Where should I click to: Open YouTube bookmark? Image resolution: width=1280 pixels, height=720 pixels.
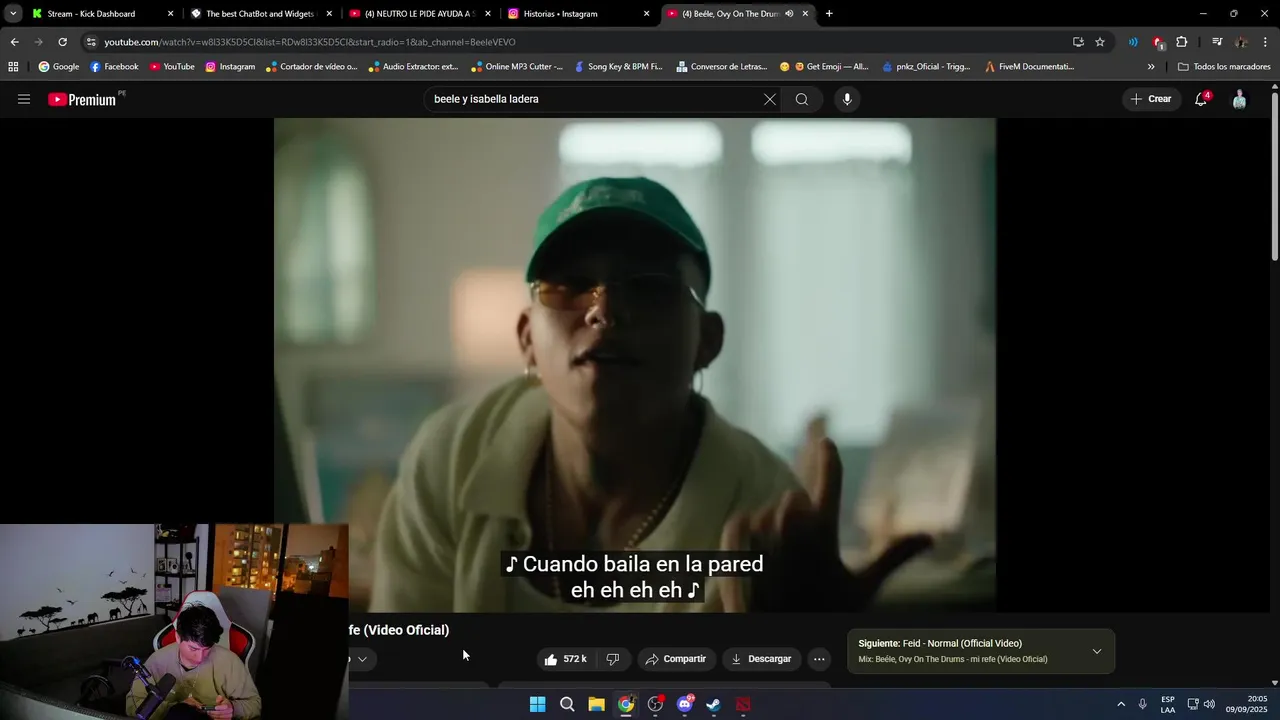point(172,67)
